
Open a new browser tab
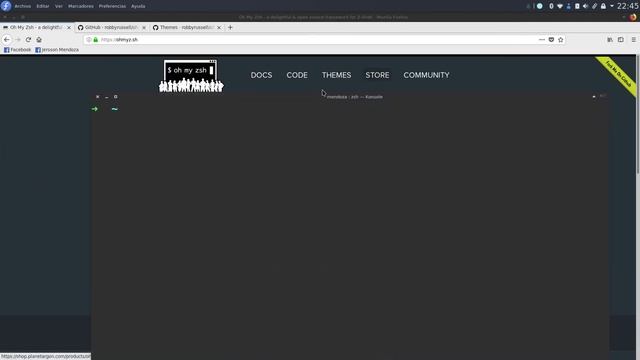230,27
